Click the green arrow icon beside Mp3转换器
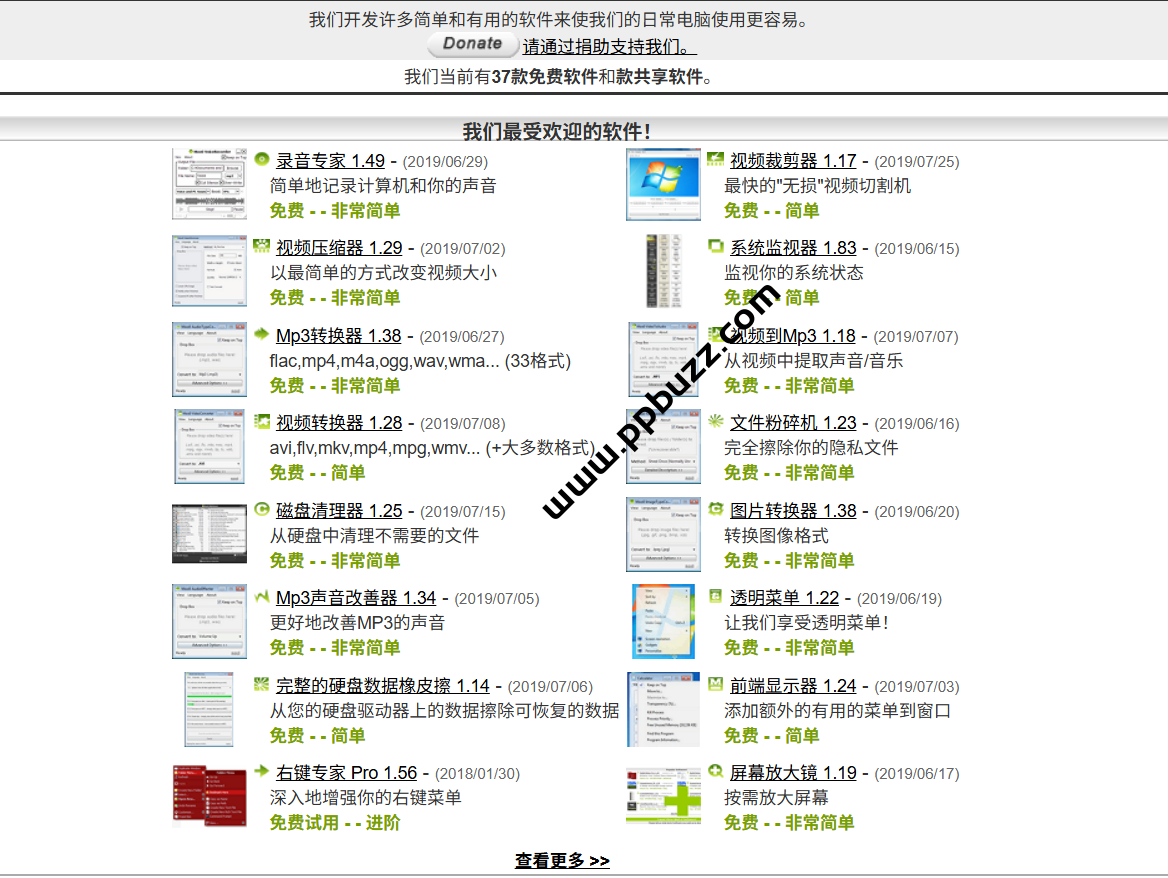Image resolution: width=1168 pixels, height=878 pixels. [262, 335]
